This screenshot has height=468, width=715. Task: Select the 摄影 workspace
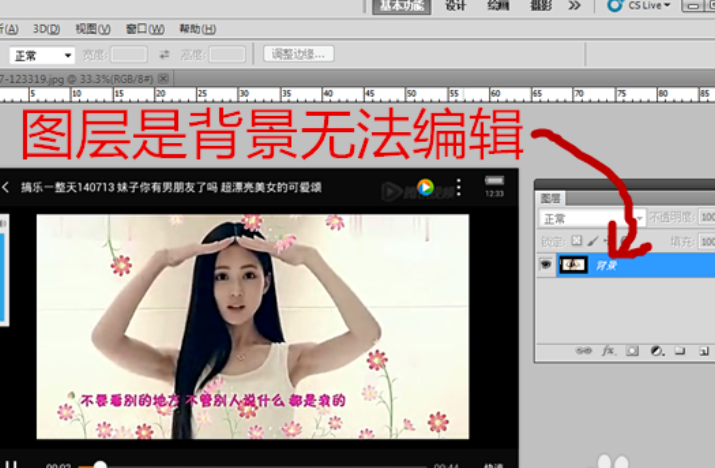point(541,5)
